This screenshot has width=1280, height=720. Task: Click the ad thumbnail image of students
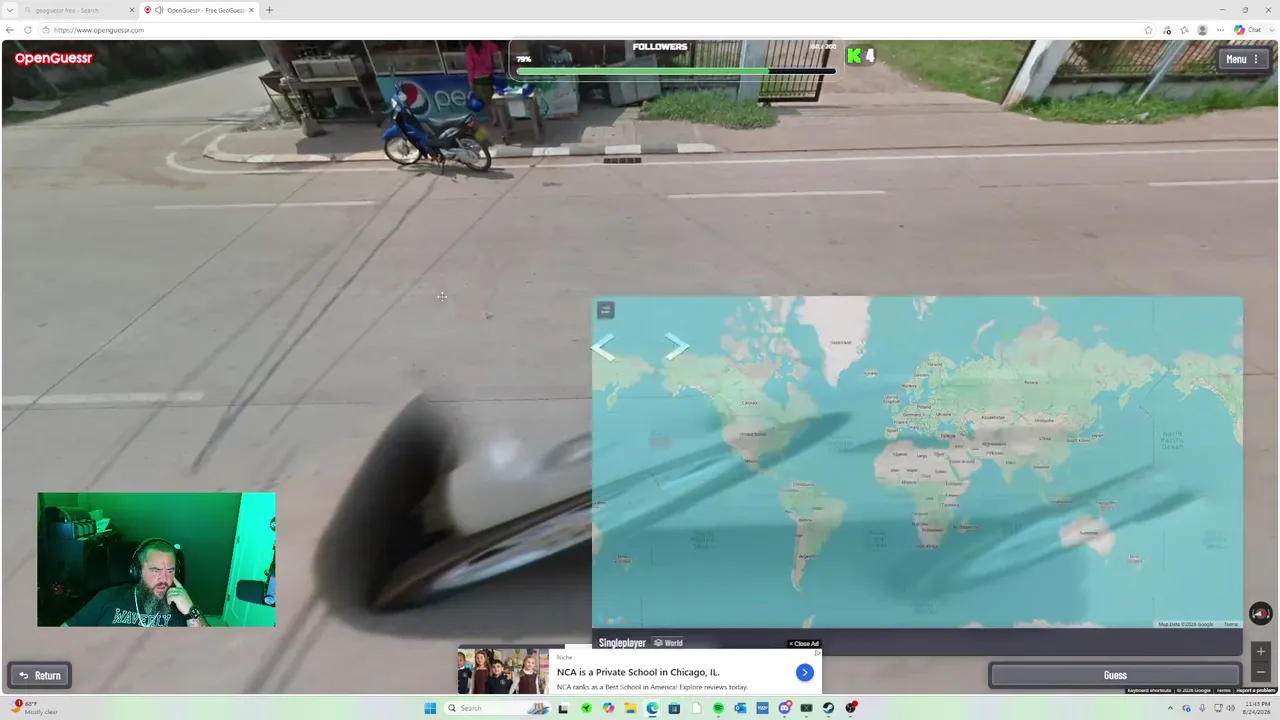[503, 671]
